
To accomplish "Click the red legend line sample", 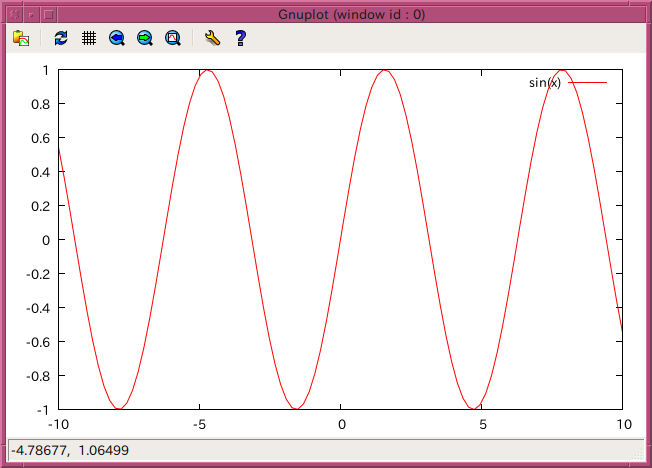I will [588, 82].
